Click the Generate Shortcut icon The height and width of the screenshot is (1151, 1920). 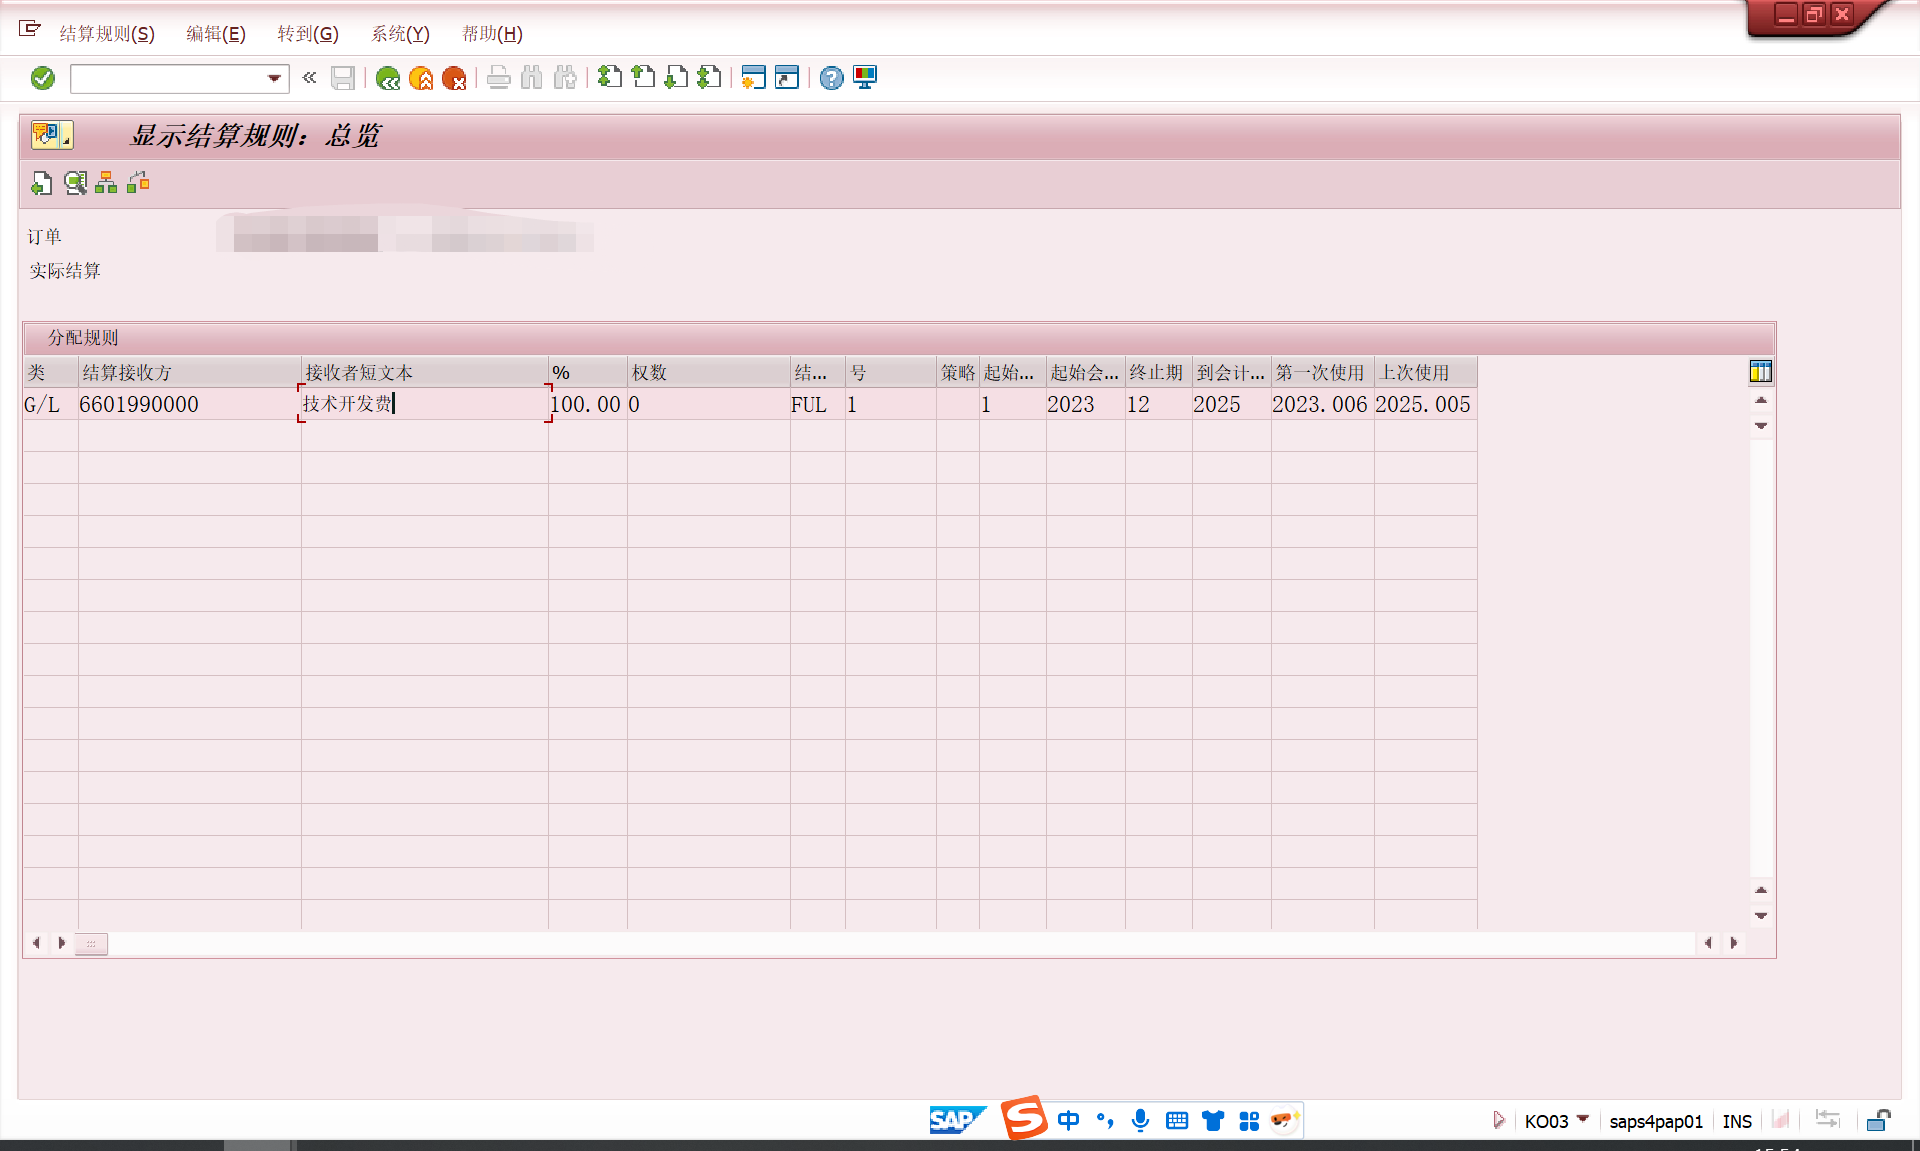787,77
